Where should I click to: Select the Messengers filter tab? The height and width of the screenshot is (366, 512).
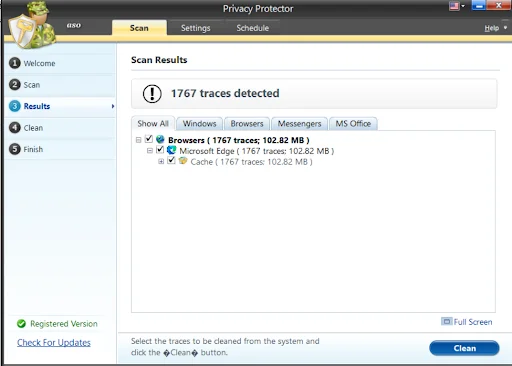click(x=299, y=124)
